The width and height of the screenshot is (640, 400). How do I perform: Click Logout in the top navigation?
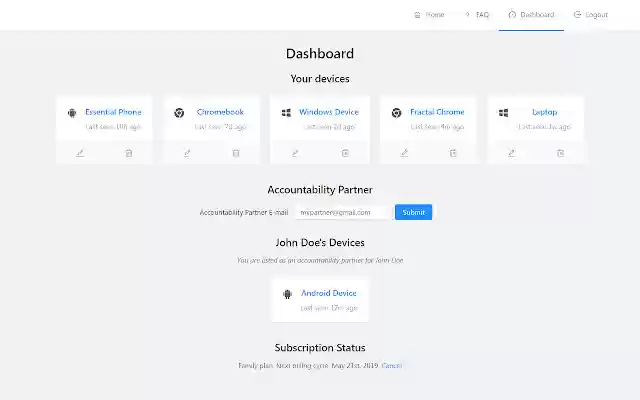[591, 15]
